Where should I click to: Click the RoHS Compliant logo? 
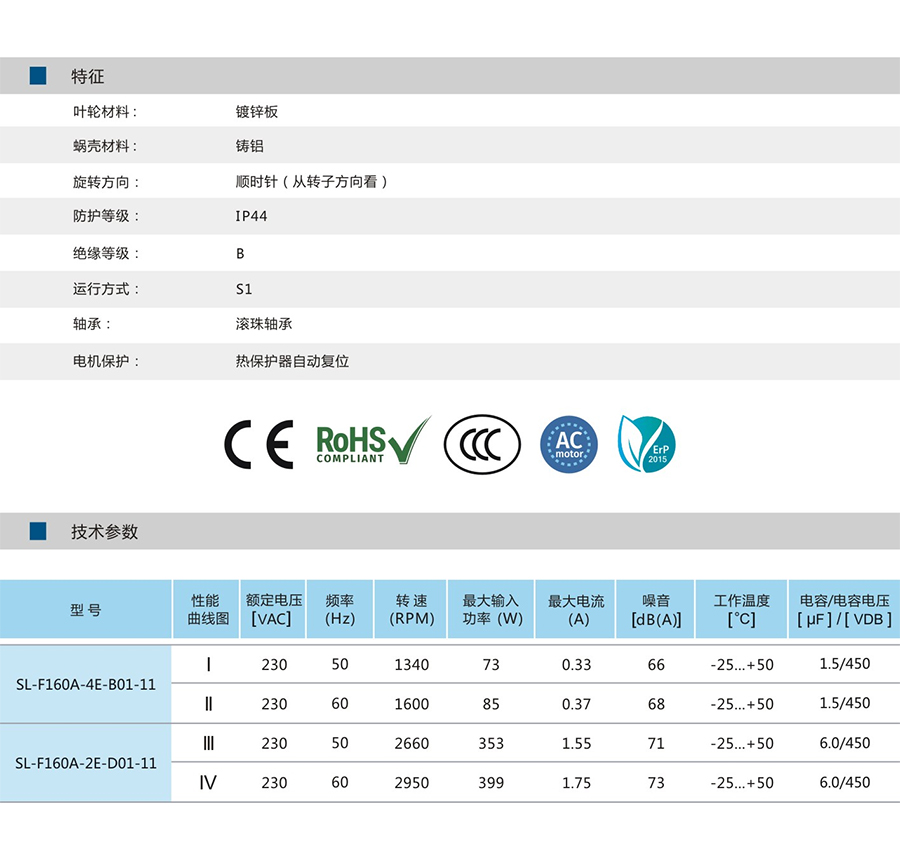[373, 441]
